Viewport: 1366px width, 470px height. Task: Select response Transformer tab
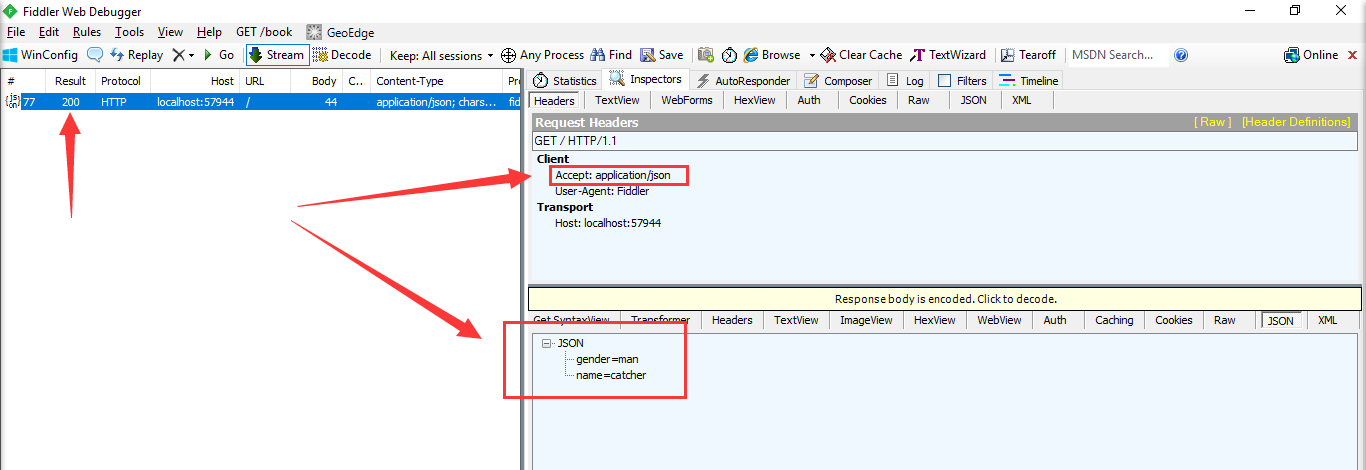pyautogui.click(x=659, y=320)
